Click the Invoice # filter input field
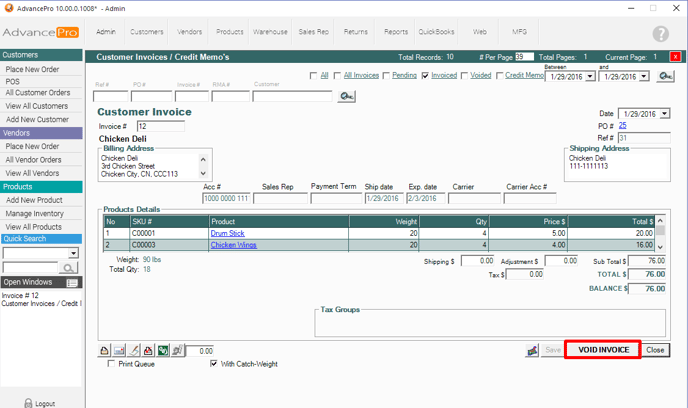Viewport: 688px width, 408px height. (192, 97)
